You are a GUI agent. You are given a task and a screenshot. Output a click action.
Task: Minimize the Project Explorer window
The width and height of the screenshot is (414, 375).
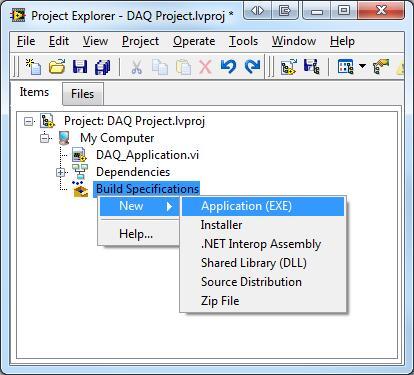316,11
